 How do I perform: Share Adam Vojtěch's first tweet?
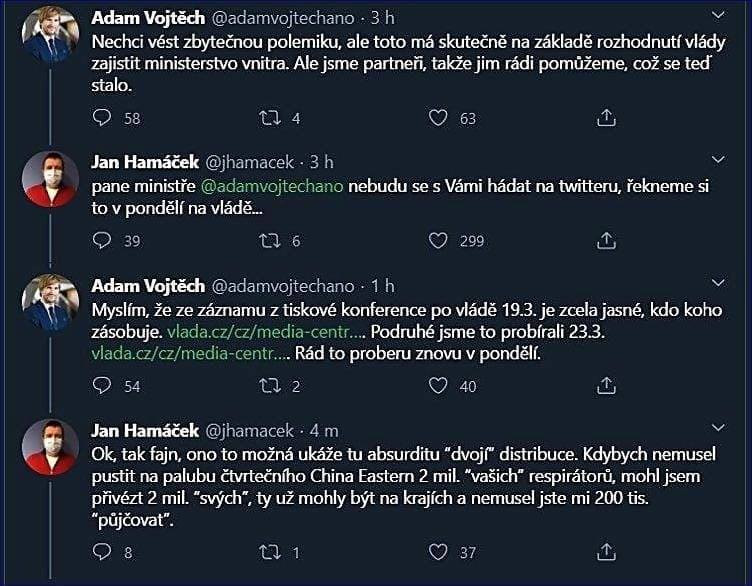[606, 117]
